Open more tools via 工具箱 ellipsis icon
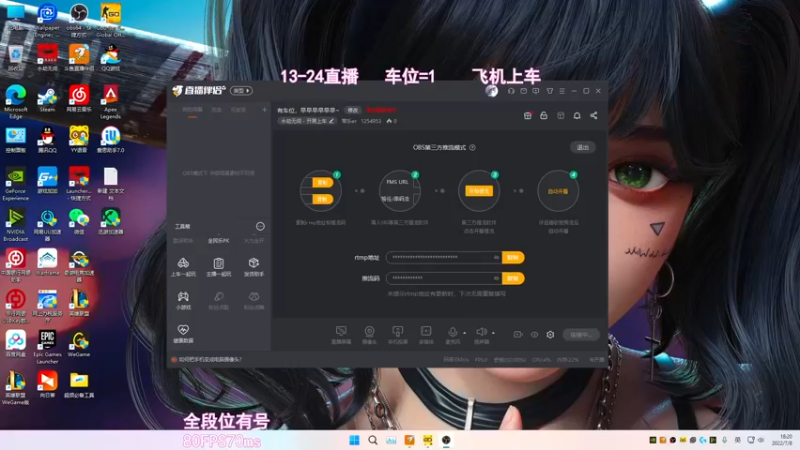The image size is (800, 450). (260, 226)
